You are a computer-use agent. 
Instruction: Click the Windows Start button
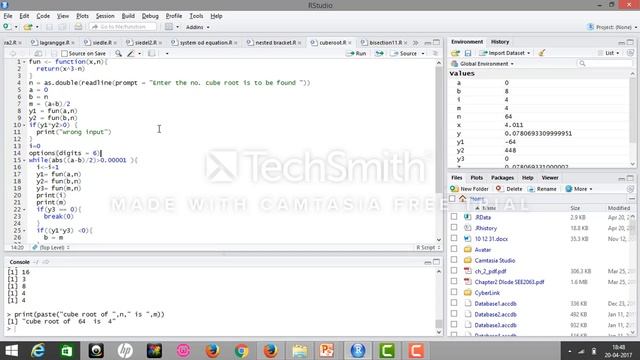tap(11, 351)
